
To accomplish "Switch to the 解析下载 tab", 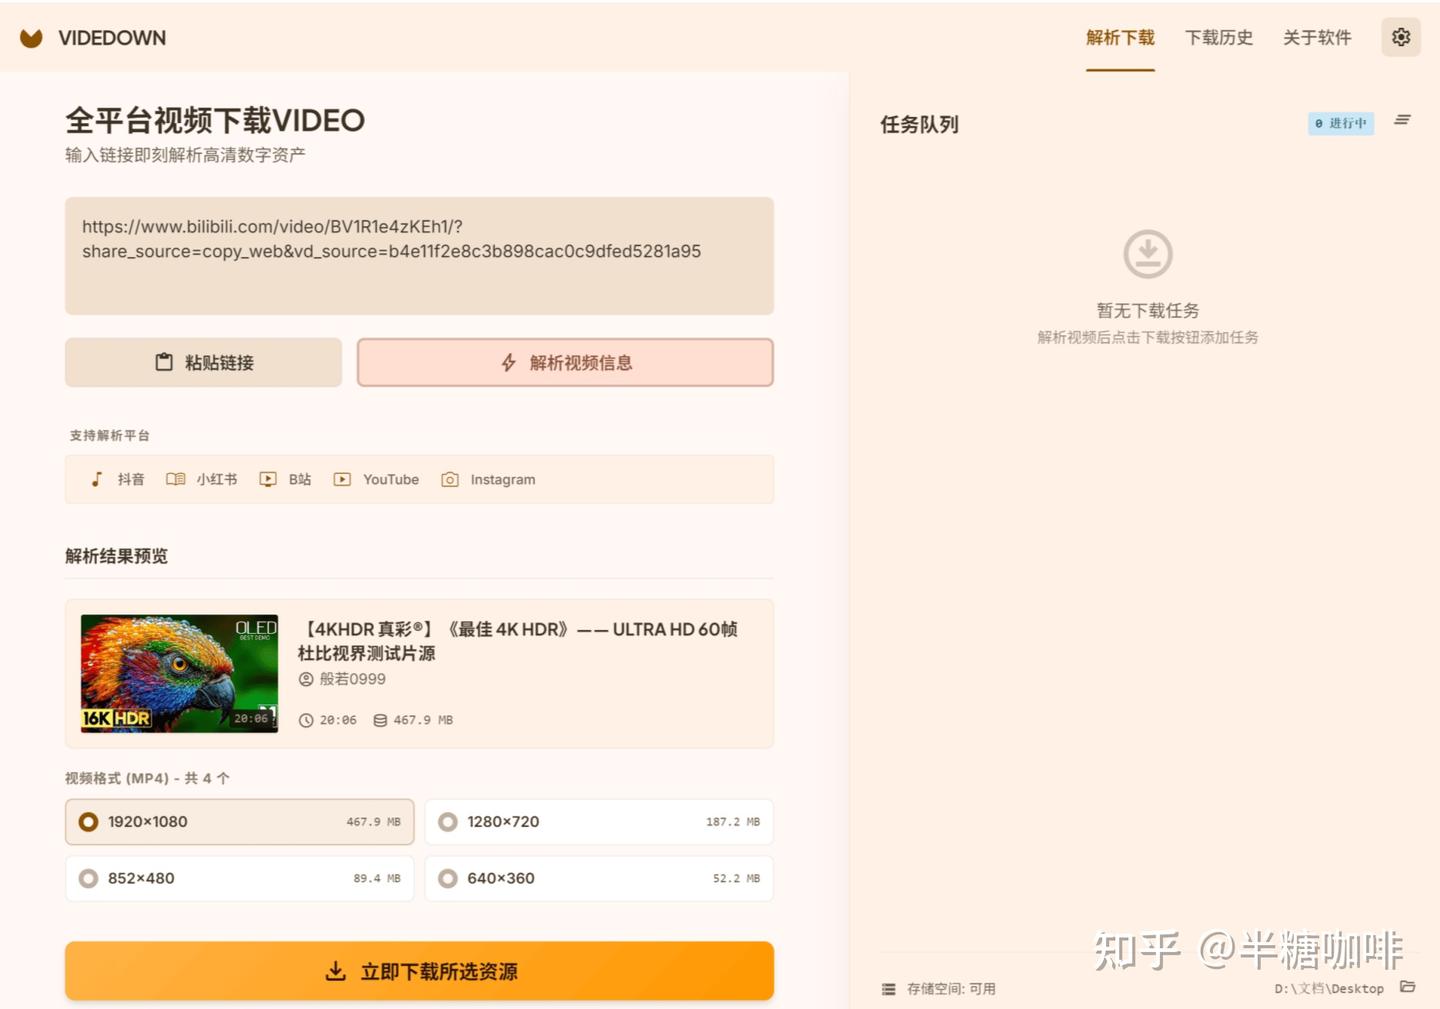I will point(1120,38).
